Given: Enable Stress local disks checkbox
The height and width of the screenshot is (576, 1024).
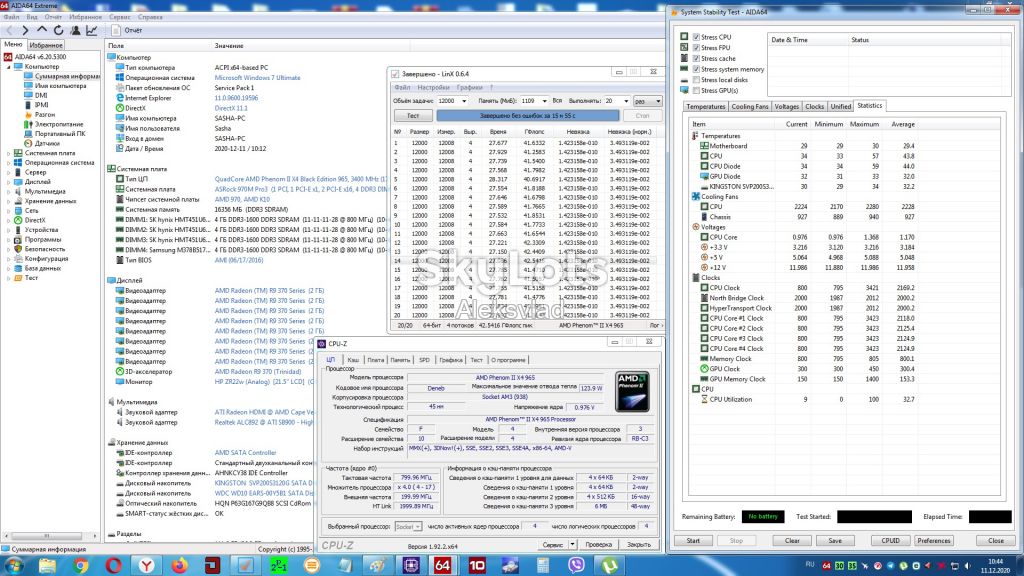Looking at the screenshot, I should [696, 80].
